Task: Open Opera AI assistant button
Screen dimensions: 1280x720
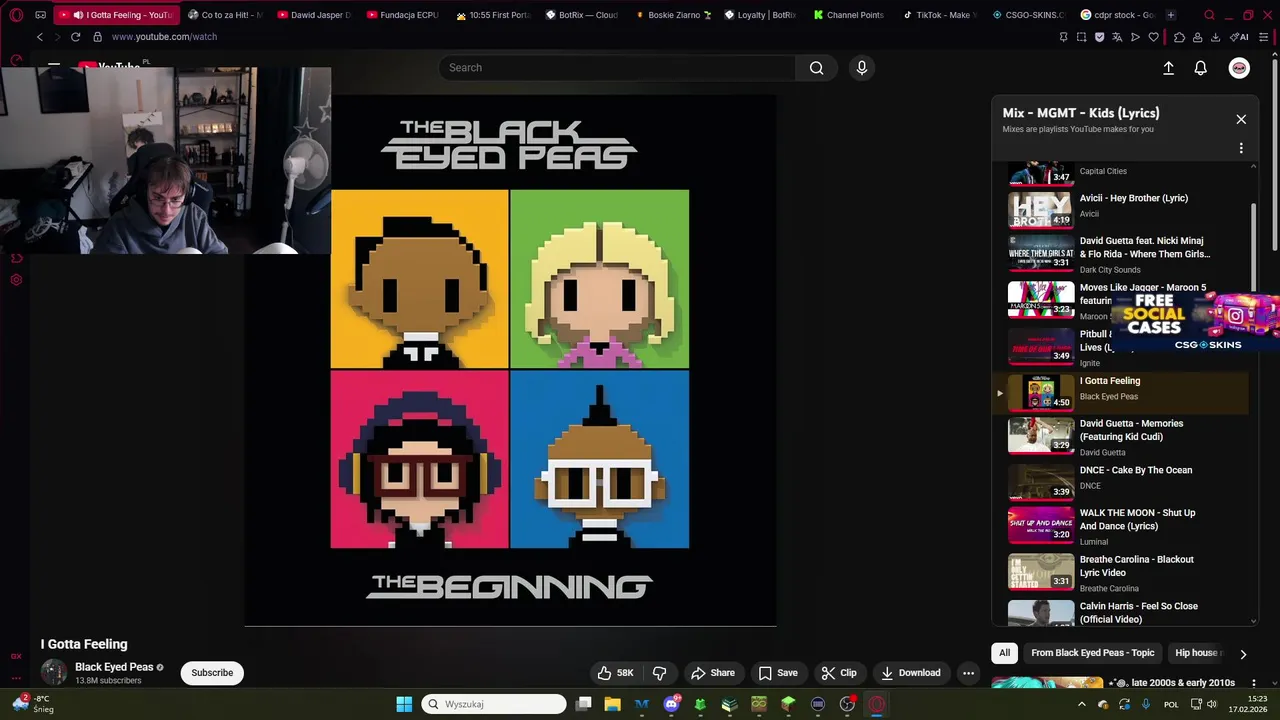Action: (1240, 37)
